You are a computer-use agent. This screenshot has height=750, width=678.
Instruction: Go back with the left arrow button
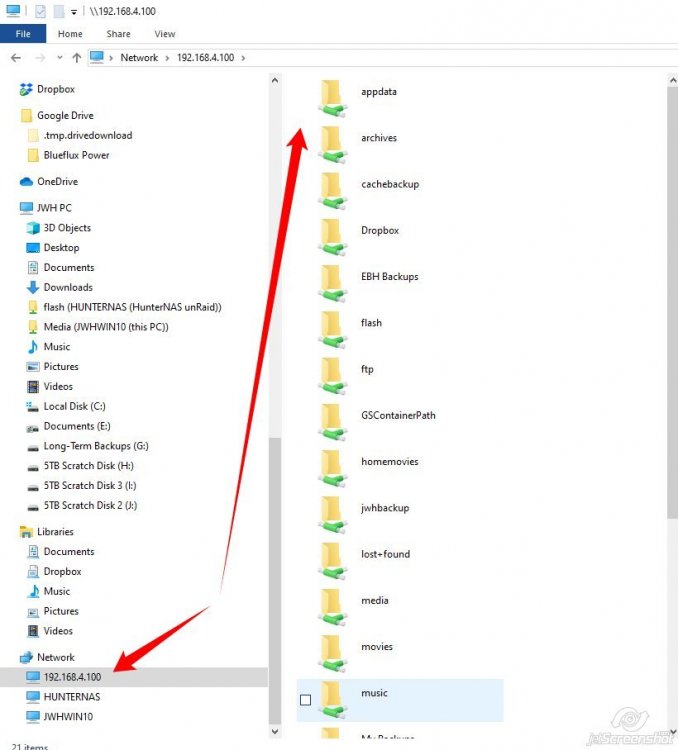pos(16,58)
